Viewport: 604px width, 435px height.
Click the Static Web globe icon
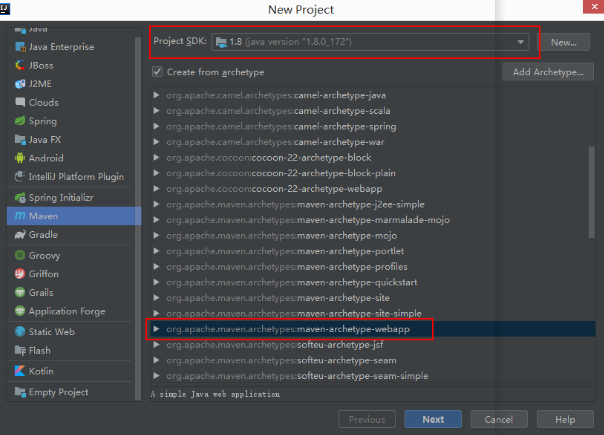tap(20, 331)
